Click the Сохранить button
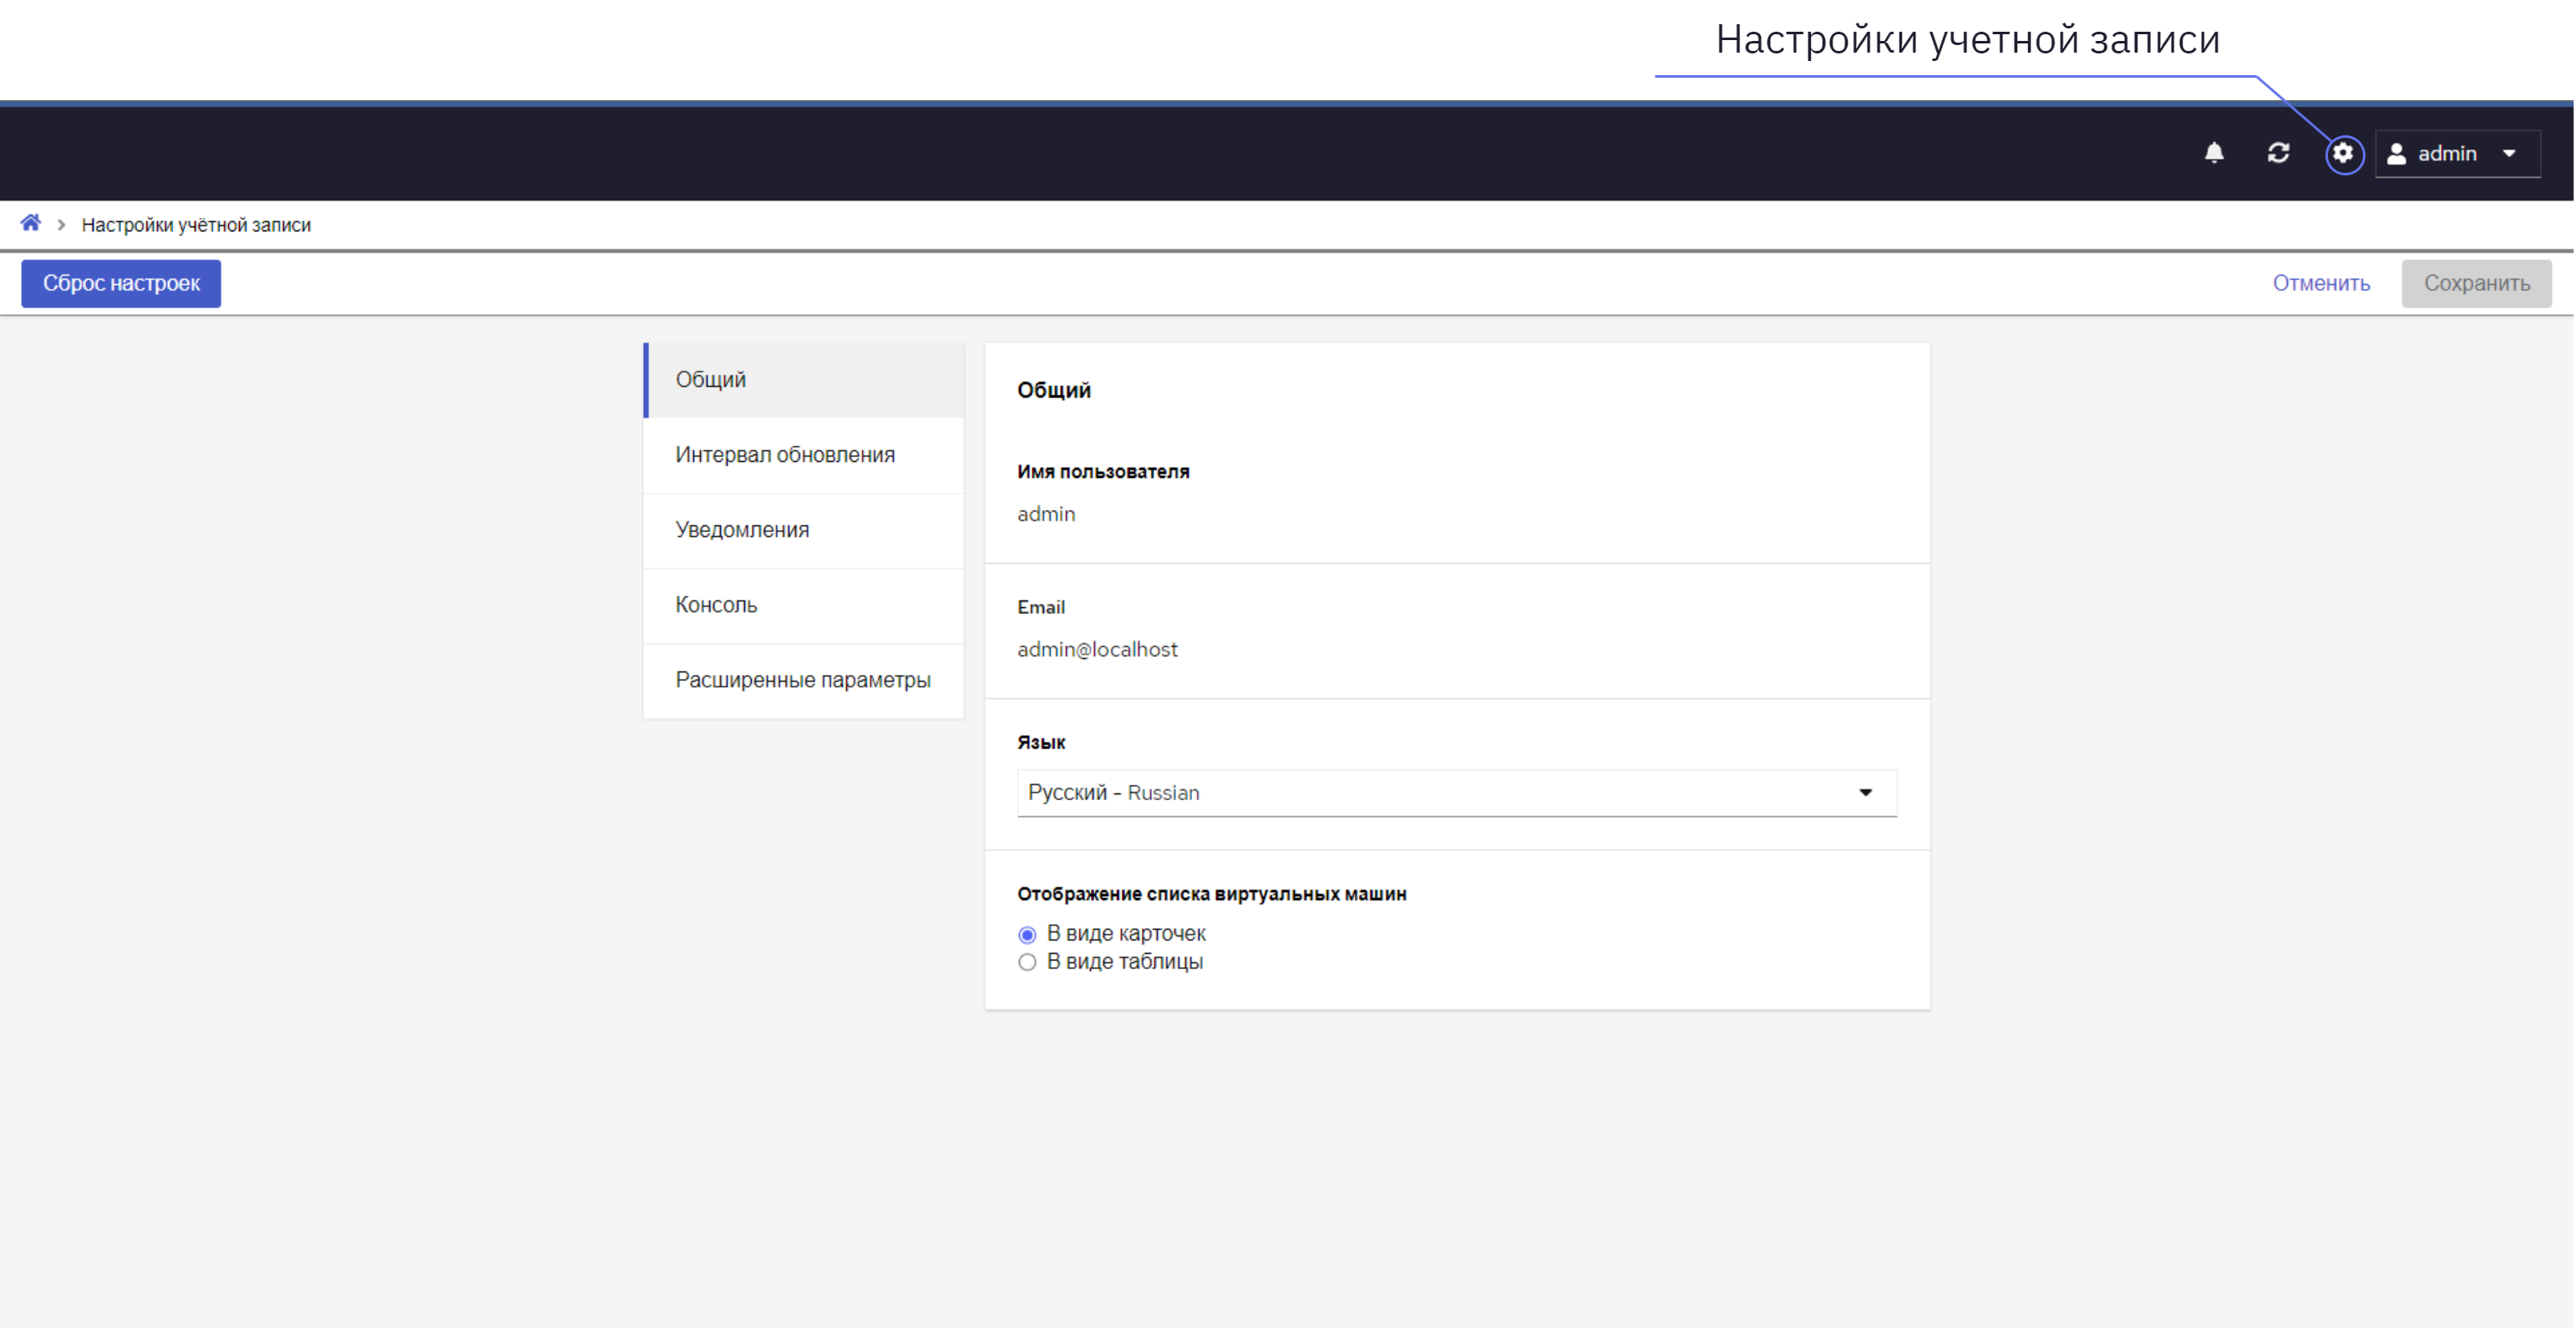 [2476, 284]
